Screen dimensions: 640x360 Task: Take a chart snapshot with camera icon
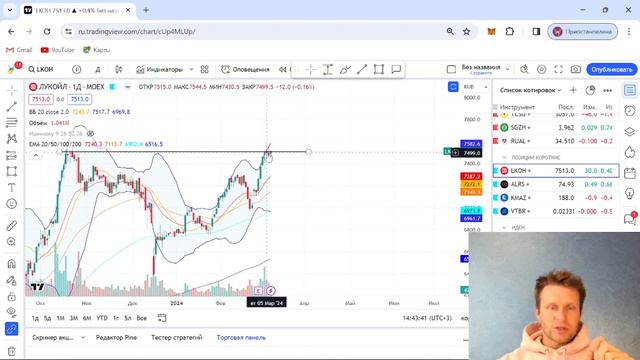point(576,69)
